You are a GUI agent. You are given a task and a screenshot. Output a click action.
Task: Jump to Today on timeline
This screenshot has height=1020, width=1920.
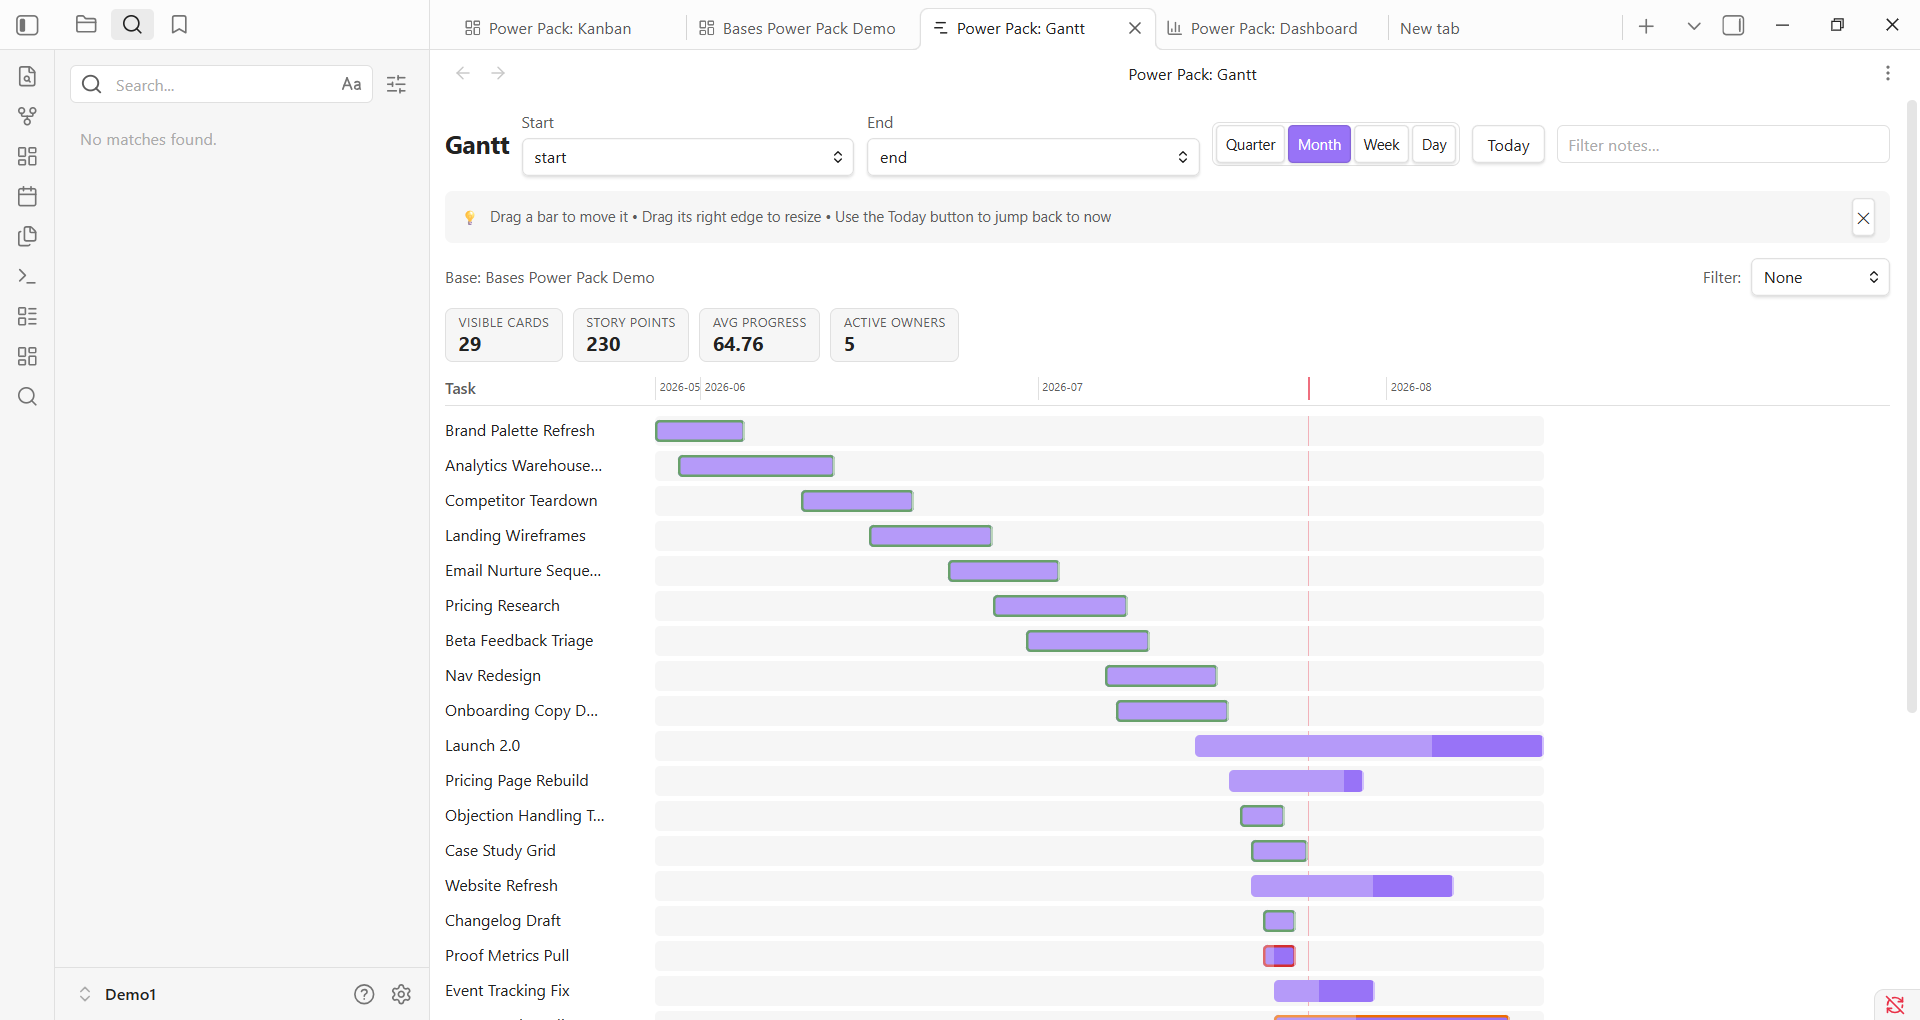[1508, 146]
